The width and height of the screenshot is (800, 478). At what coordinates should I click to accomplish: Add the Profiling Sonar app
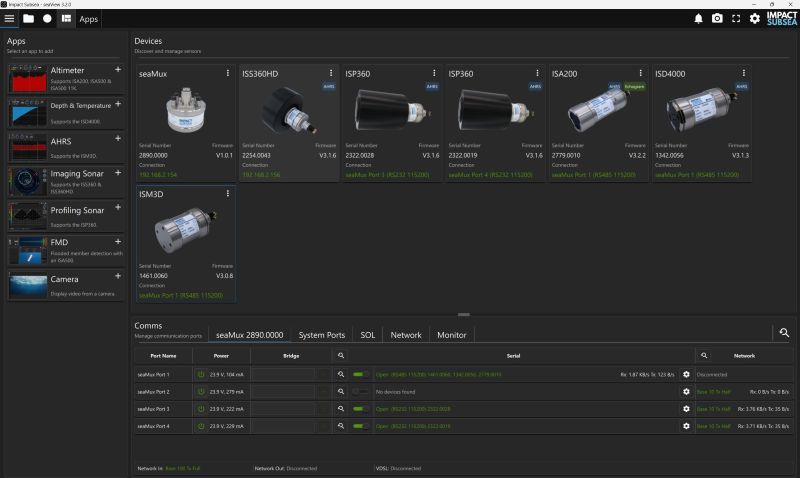point(118,207)
